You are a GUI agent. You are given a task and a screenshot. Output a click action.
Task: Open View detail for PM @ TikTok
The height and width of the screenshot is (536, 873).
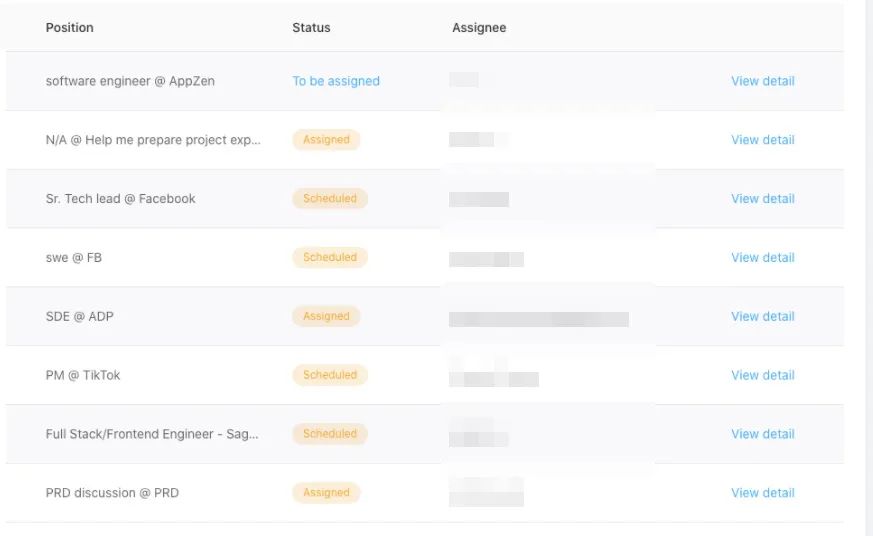pyautogui.click(x=762, y=375)
